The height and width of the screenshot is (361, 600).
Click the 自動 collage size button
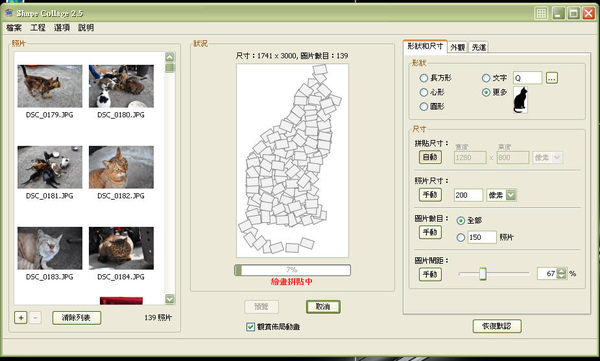pos(430,157)
